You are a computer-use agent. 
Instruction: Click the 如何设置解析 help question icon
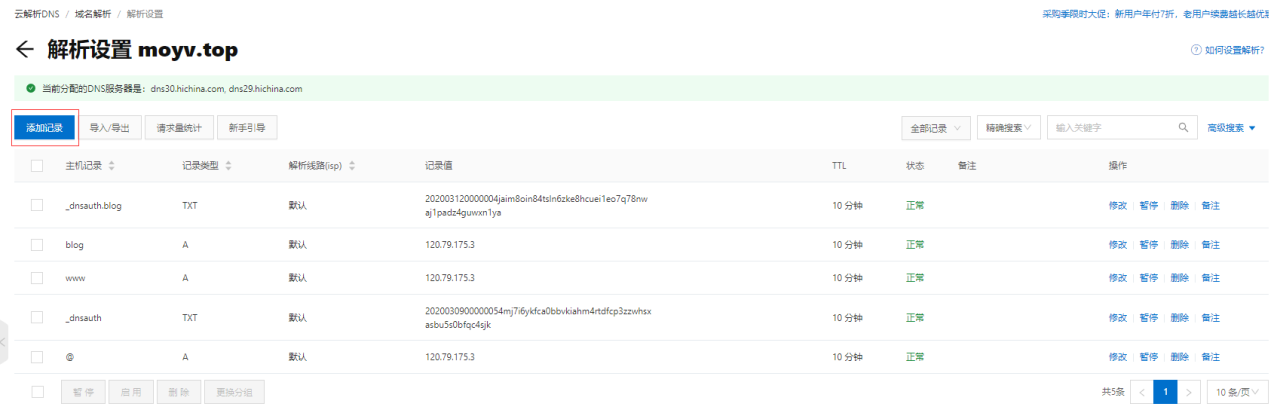pyautogui.click(x=1196, y=50)
